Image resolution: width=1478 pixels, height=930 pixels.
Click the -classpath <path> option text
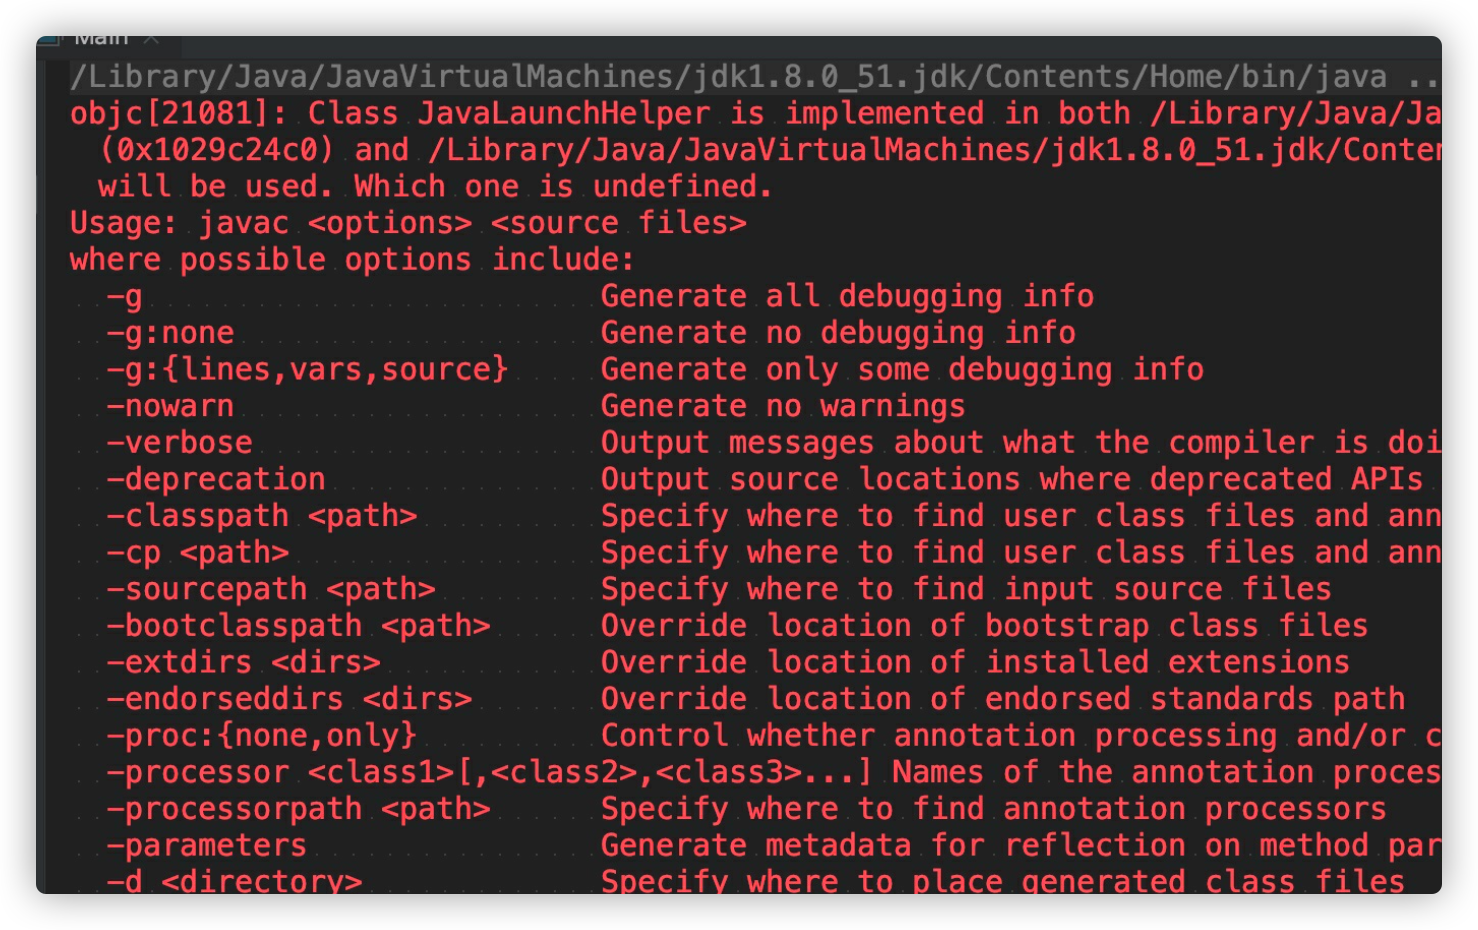(x=261, y=516)
